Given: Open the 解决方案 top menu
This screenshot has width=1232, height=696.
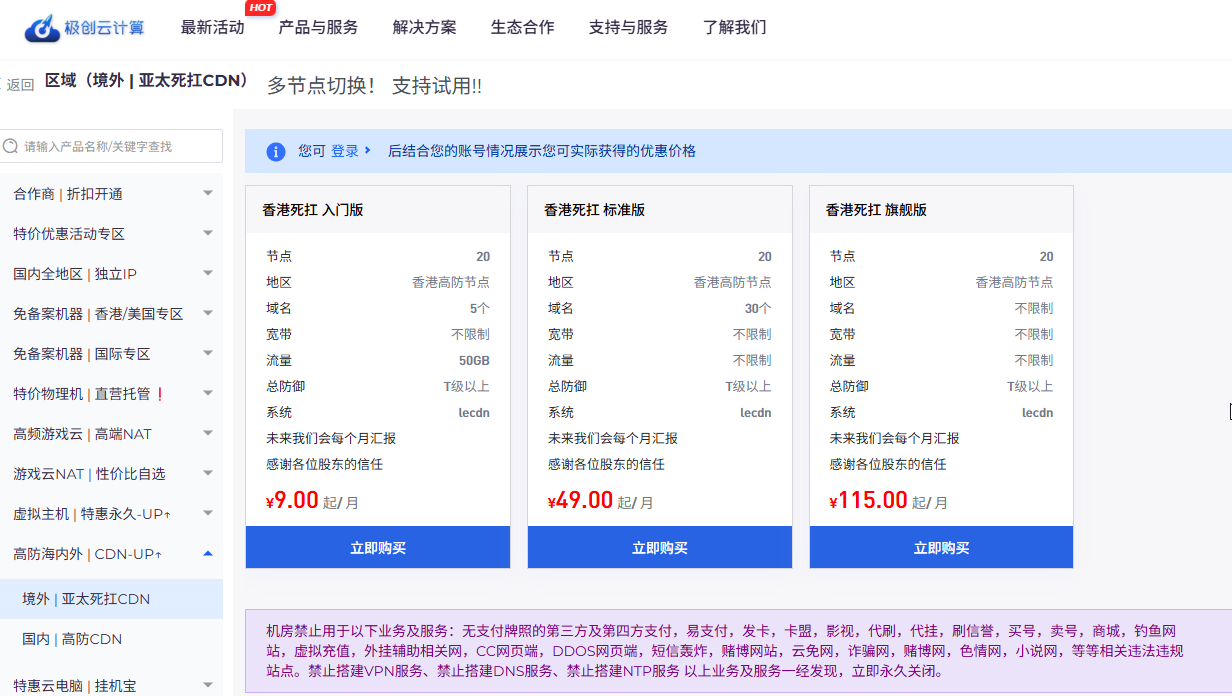Looking at the screenshot, I should pyautogui.click(x=424, y=28).
